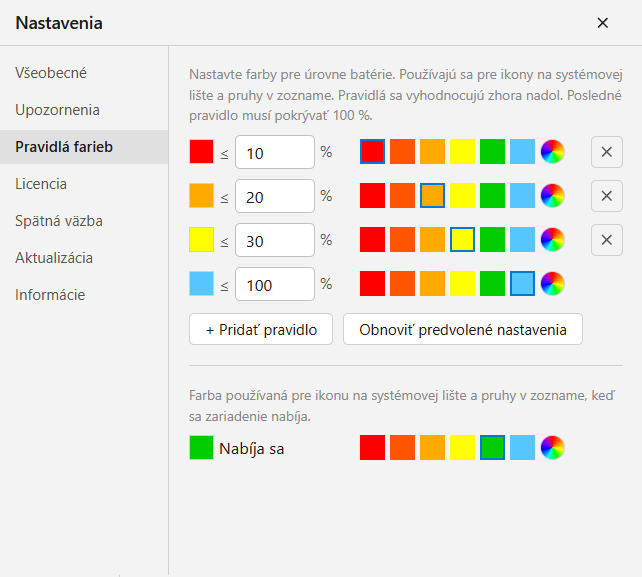
Task: Choose red palette color for Nabíja sa
Action: click(x=372, y=448)
